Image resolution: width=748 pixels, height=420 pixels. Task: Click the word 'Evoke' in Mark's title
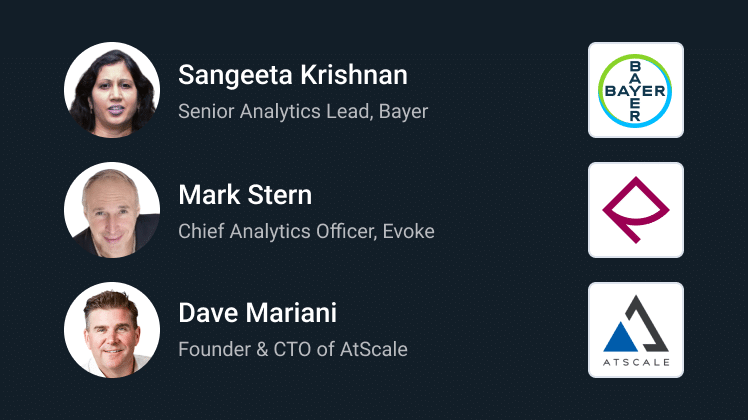(x=409, y=231)
